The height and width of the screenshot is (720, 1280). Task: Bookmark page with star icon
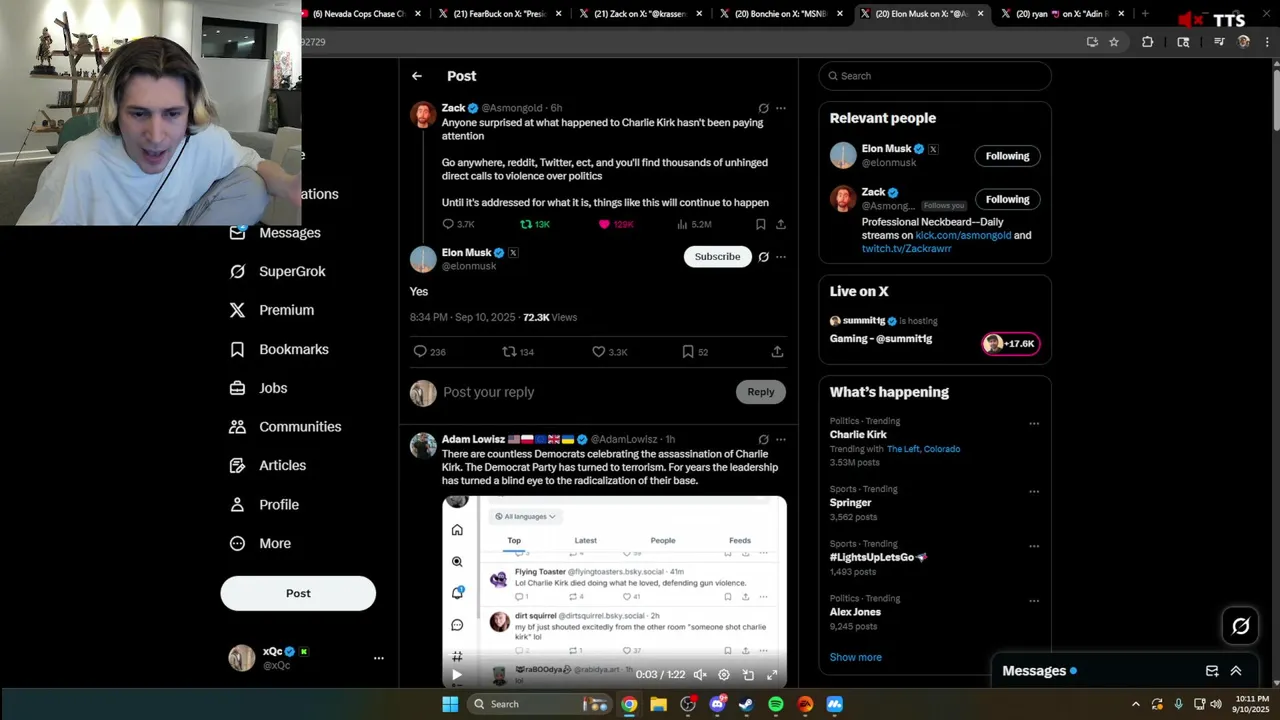[x=1114, y=42]
